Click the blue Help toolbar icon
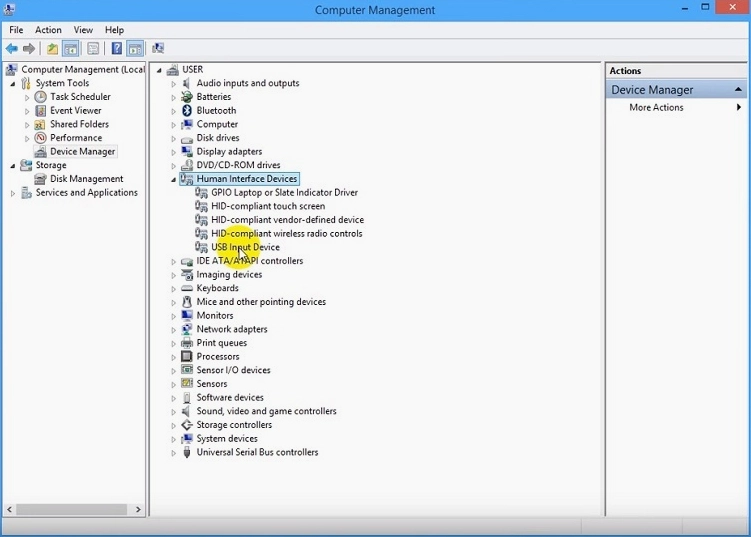The width and height of the screenshot is (751, 537). [116, 48]
